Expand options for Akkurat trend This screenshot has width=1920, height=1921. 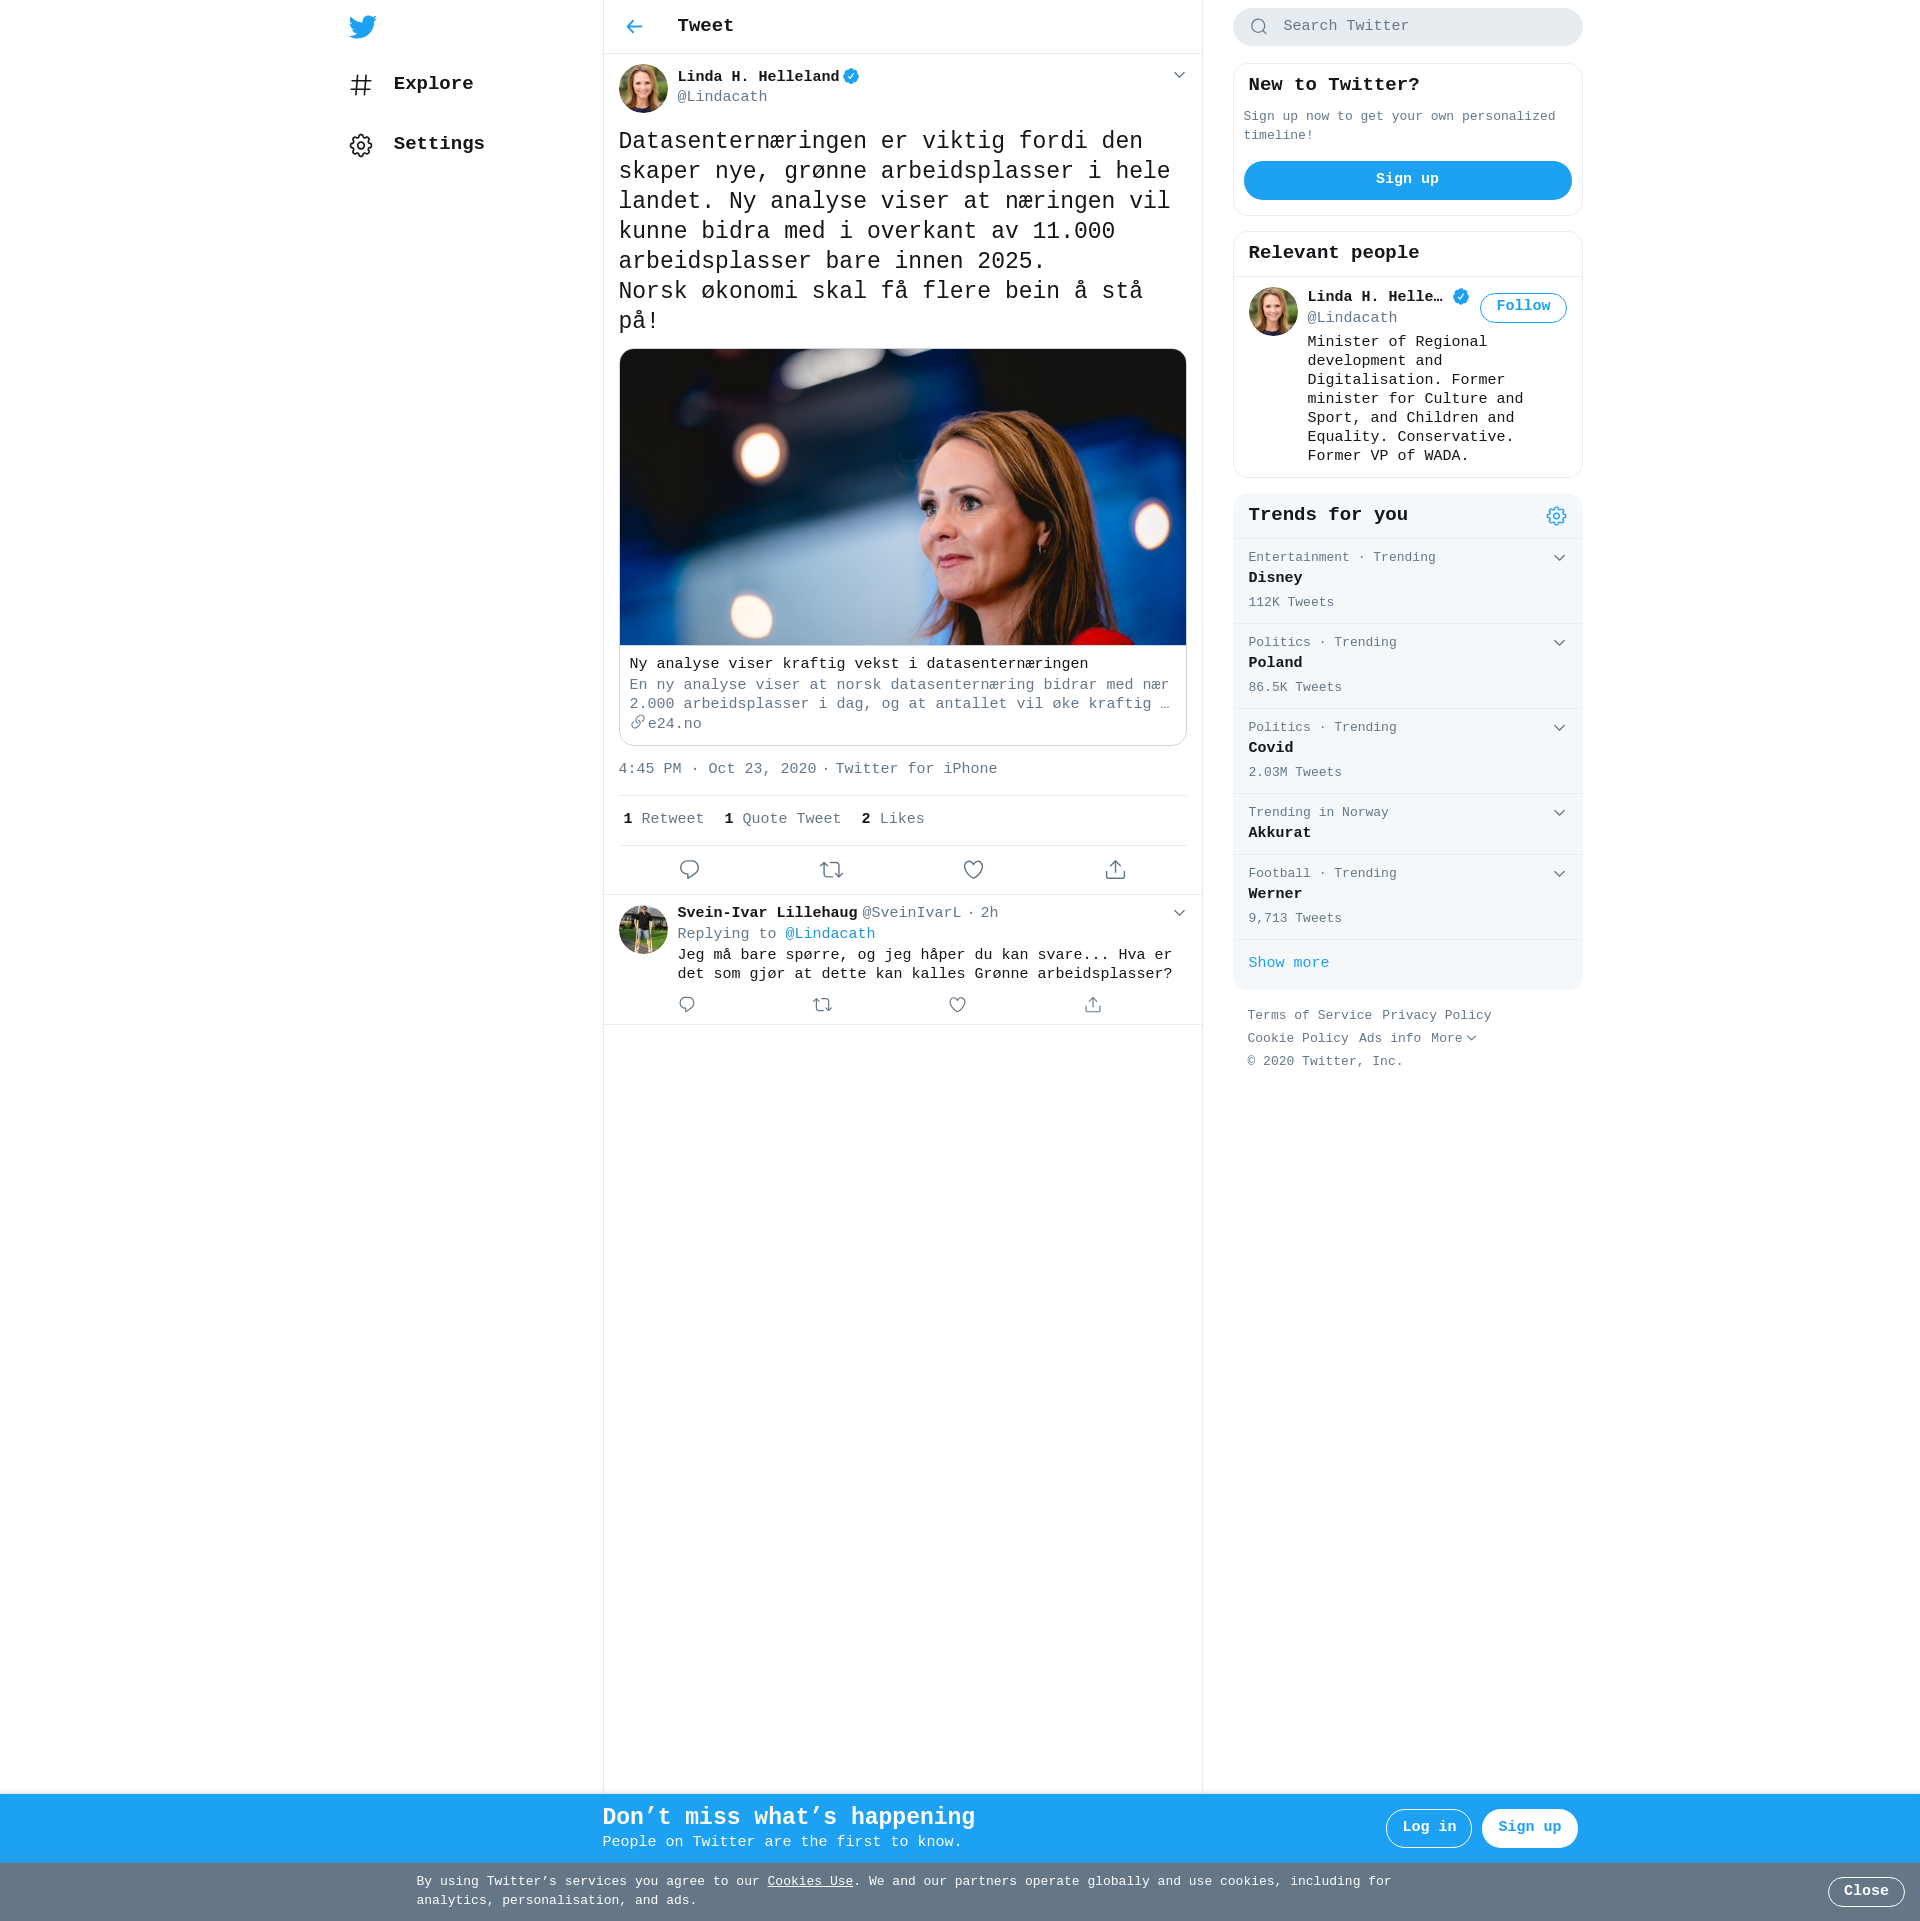click(1559, 813)
